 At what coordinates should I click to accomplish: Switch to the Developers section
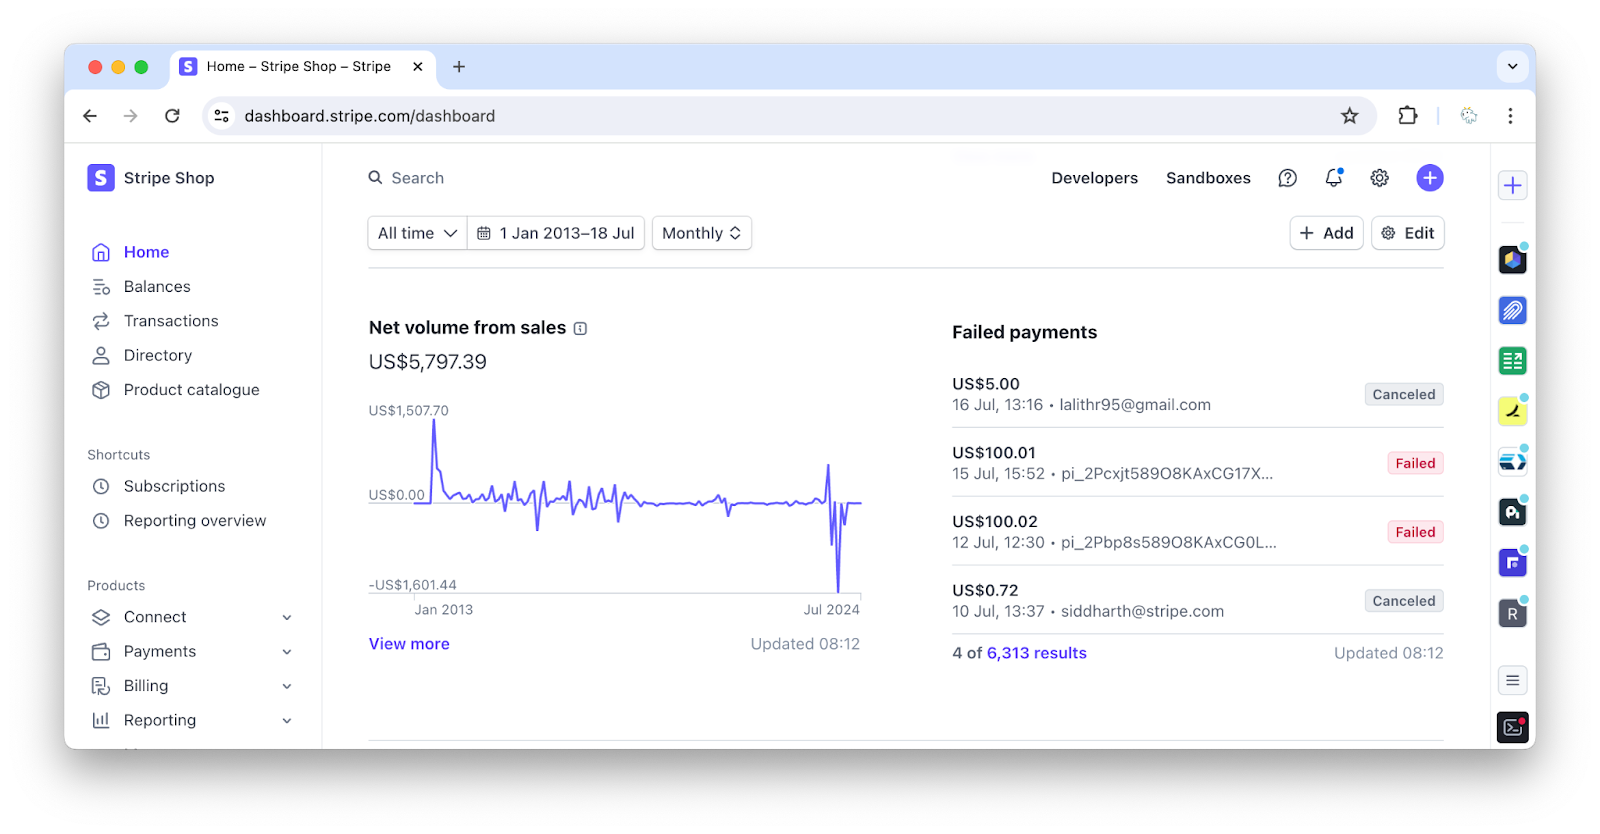(x=1094, y=178)
